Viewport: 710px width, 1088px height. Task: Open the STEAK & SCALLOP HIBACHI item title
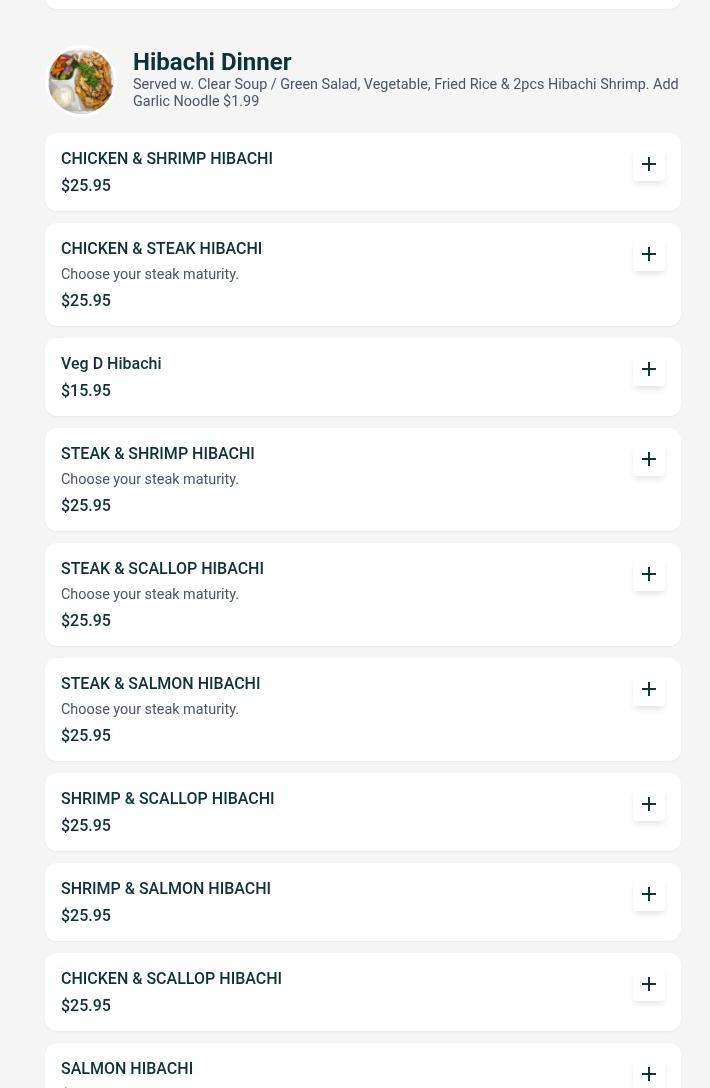pos(162,568)
